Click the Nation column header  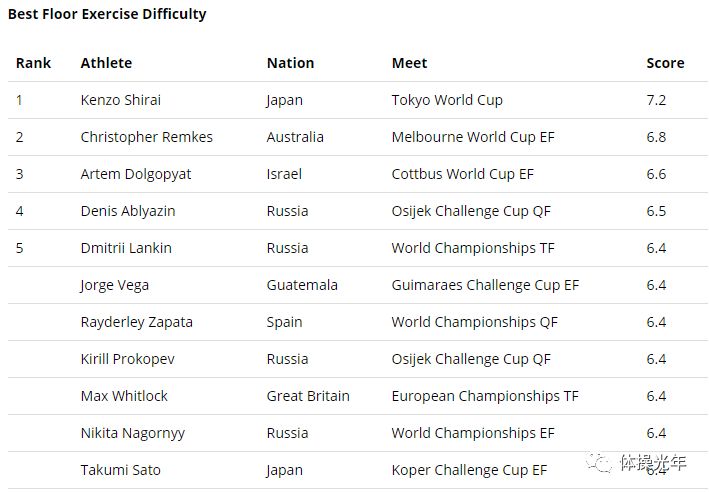click(x=290, y=63)
